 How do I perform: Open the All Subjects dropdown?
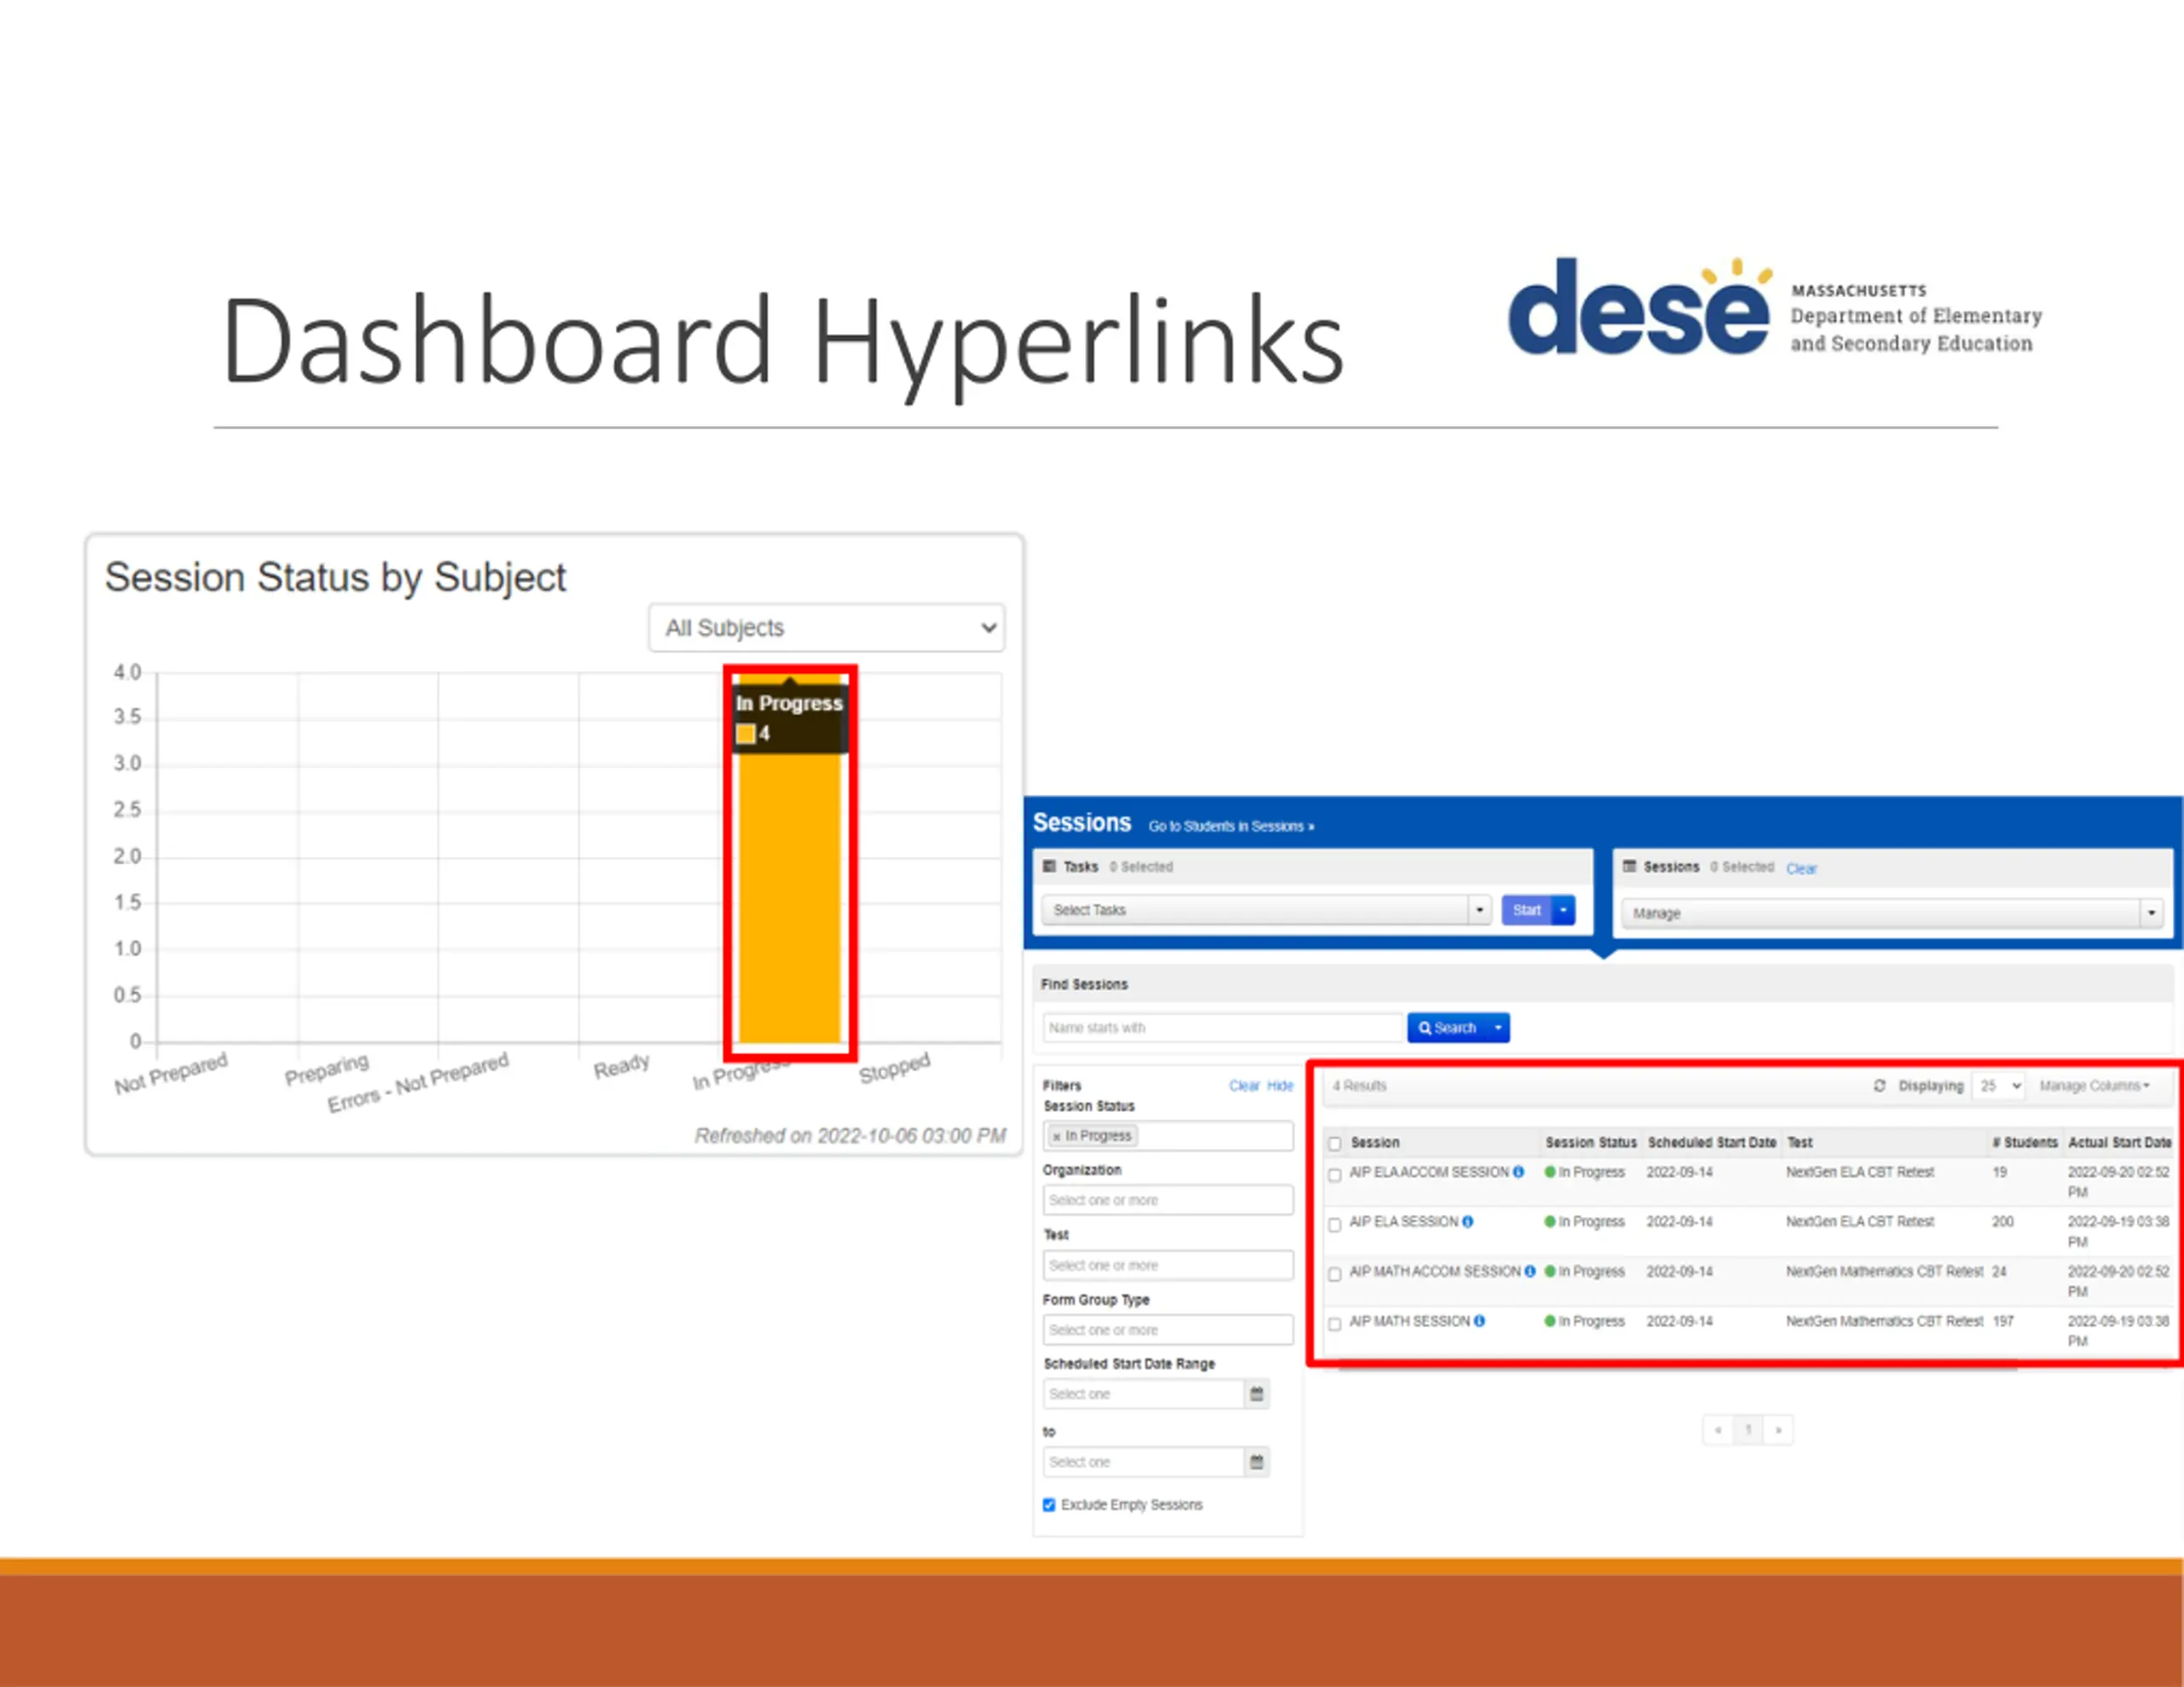[826, 628]
